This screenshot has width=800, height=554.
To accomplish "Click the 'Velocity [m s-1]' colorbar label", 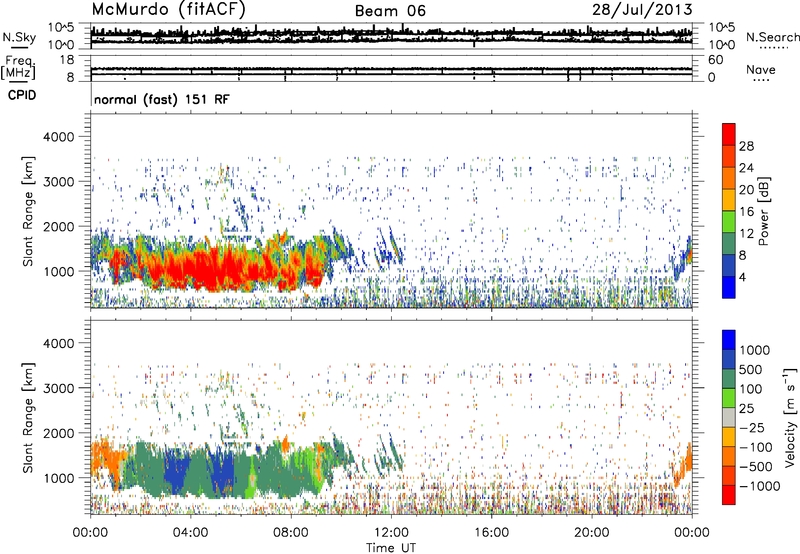I will pyautogui.click(x=790, y=417).
